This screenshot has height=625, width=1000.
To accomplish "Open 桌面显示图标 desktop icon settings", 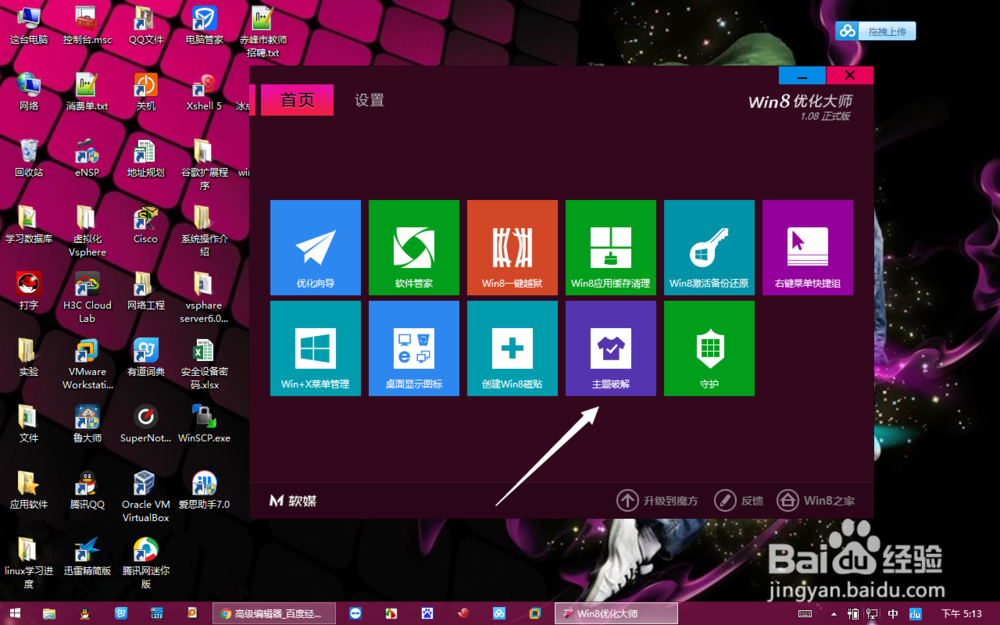I will point(414,347).
